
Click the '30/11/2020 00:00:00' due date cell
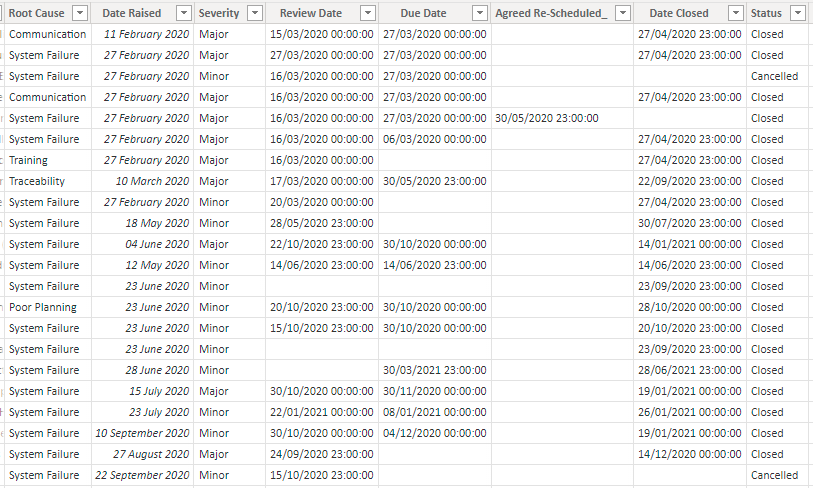click(434, 391)
